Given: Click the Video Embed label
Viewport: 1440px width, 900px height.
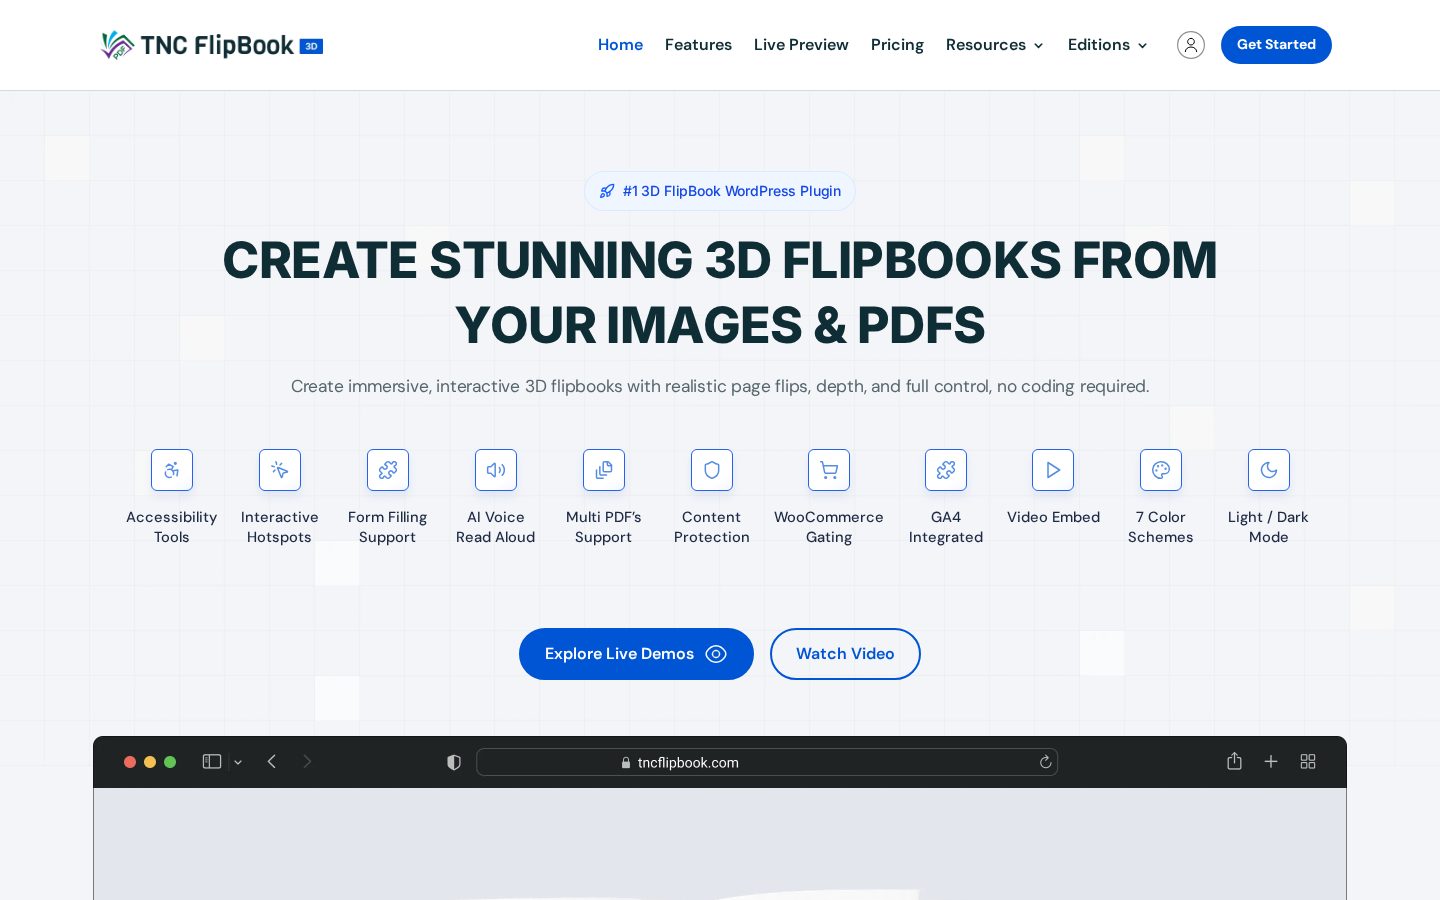Looking at the screenshot, I should click(1053, 517).
